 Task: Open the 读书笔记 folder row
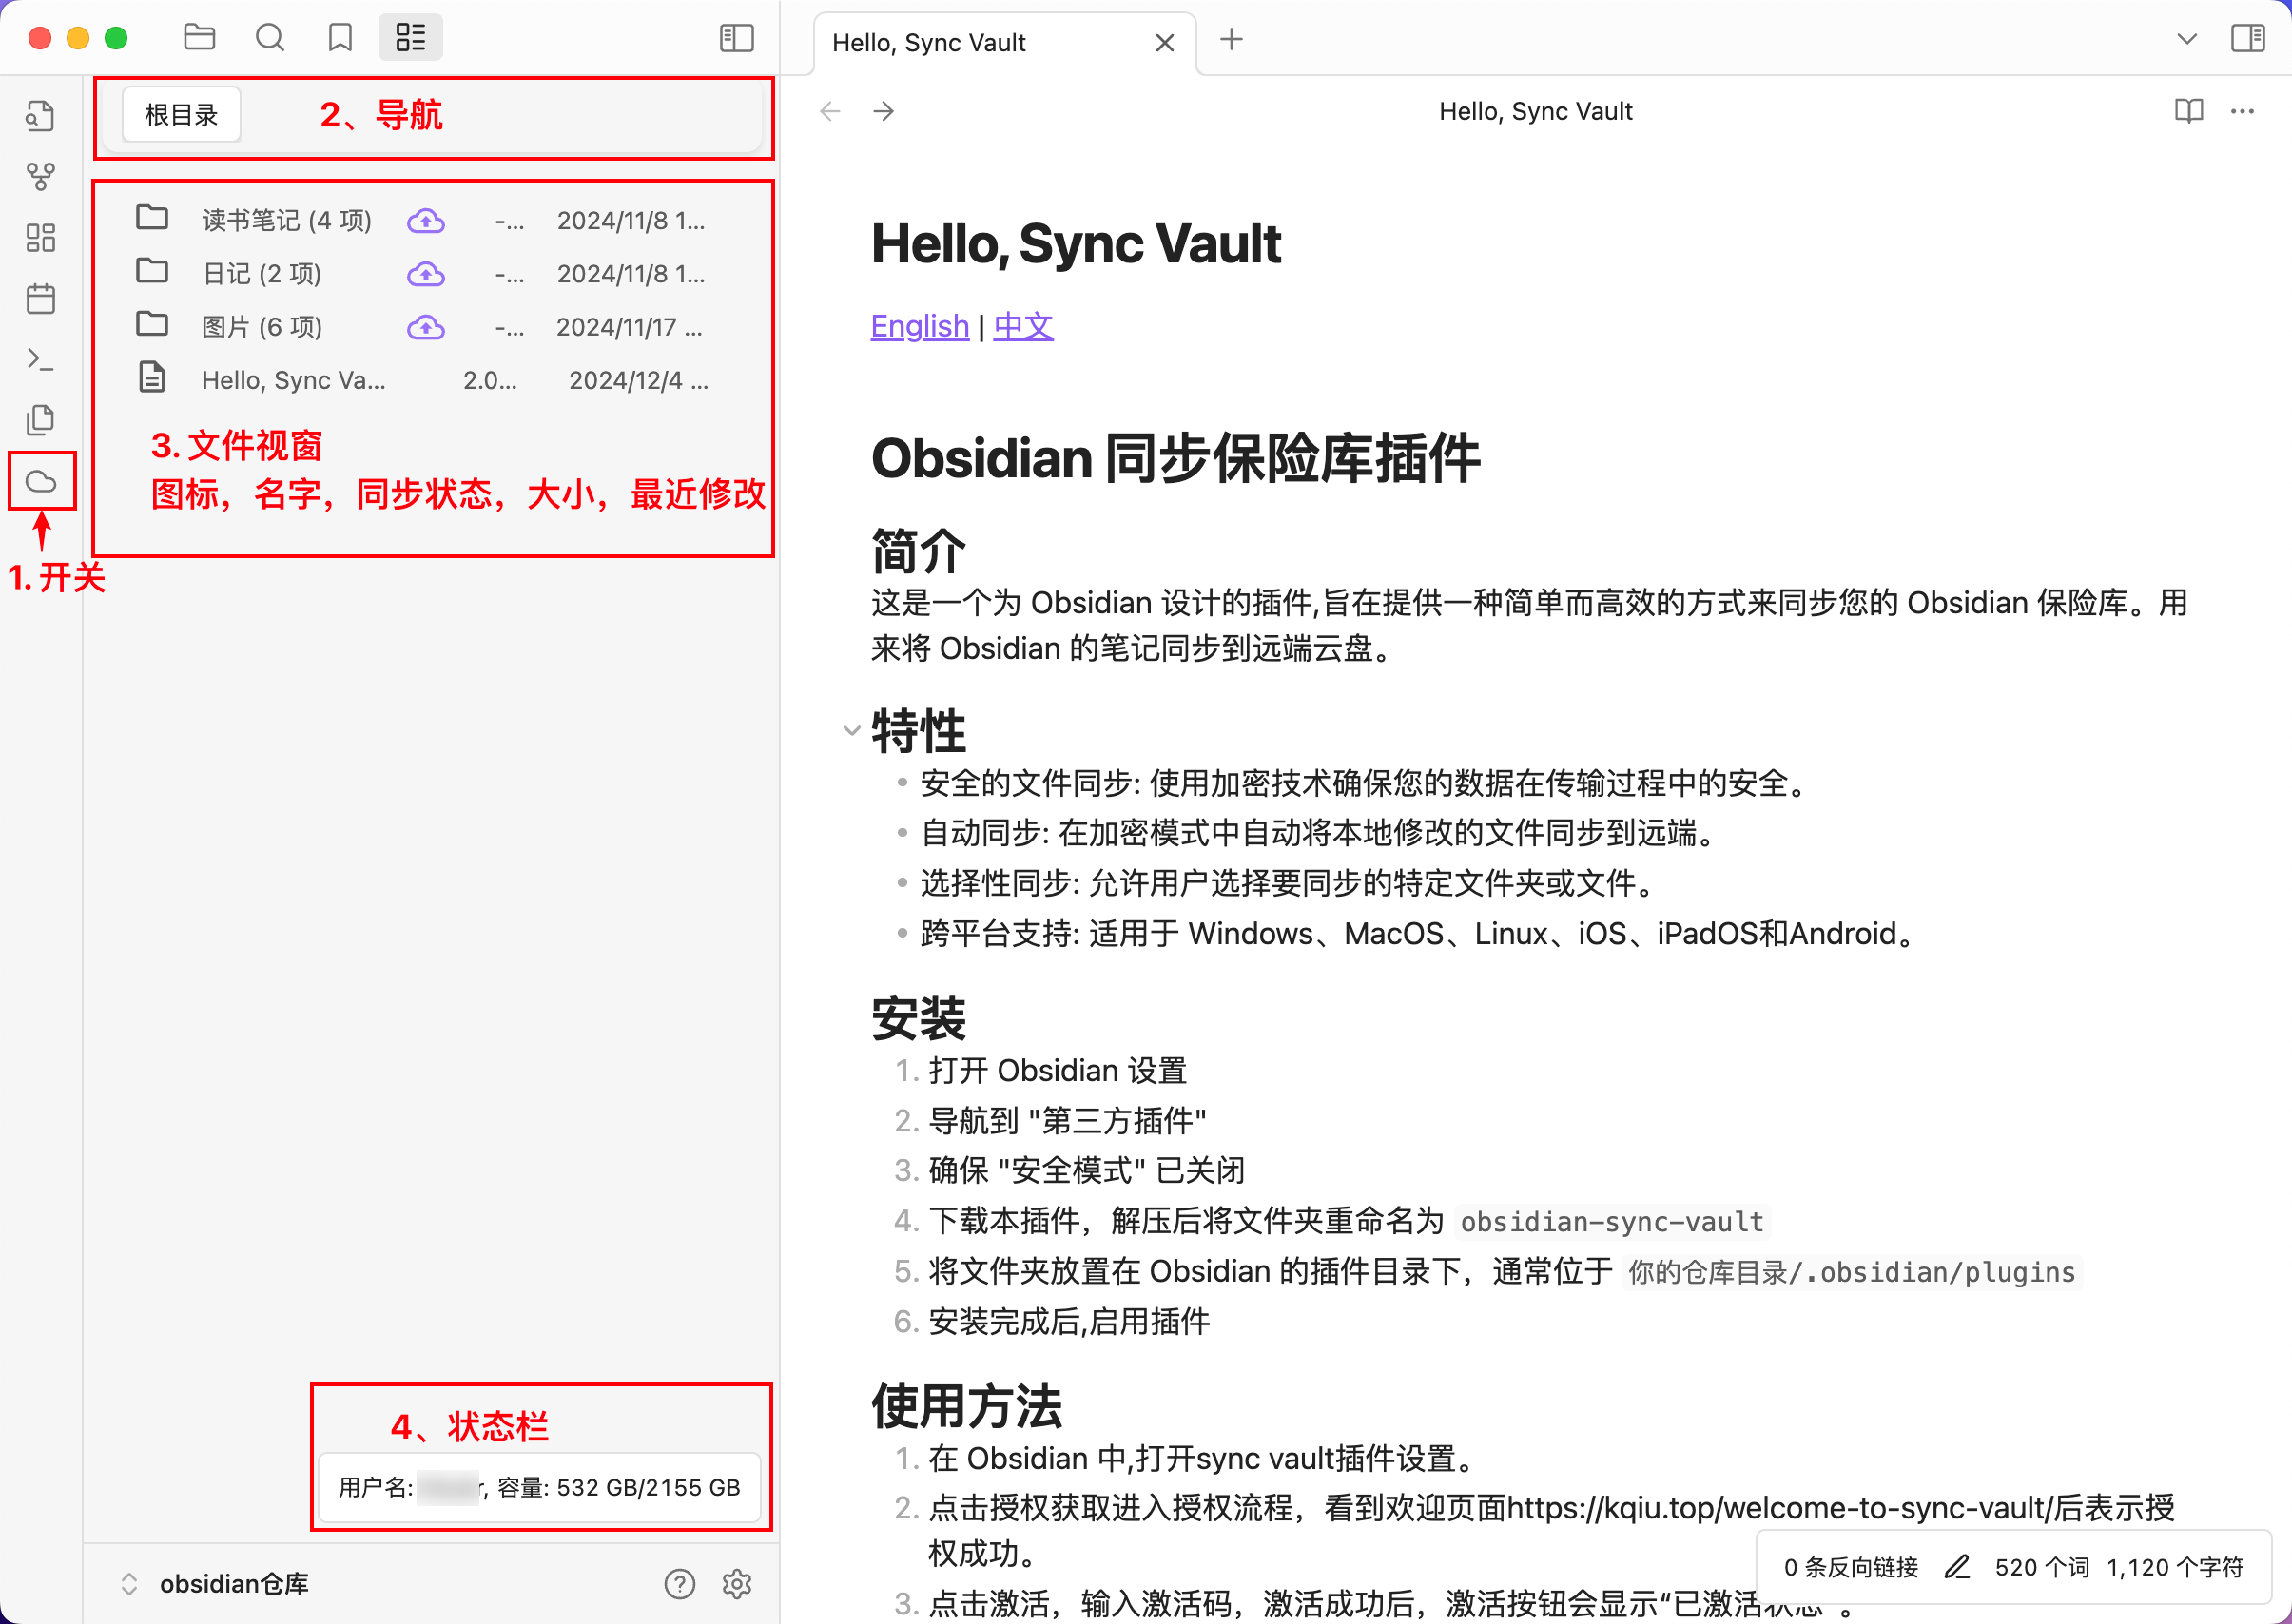[x=432, y=220]
